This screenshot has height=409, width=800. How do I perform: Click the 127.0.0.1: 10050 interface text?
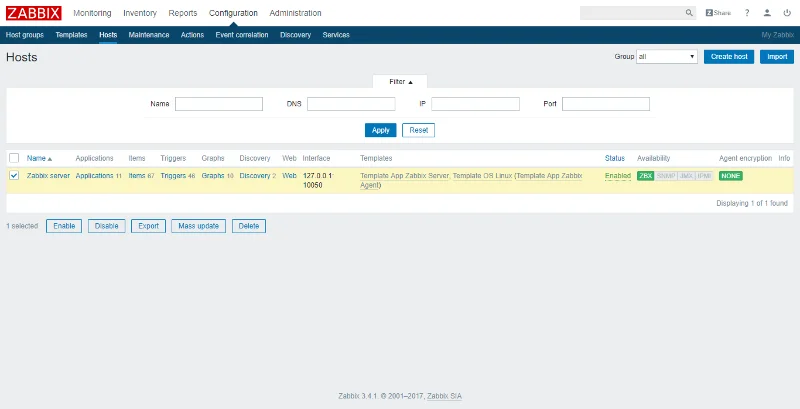click(318, 181)
